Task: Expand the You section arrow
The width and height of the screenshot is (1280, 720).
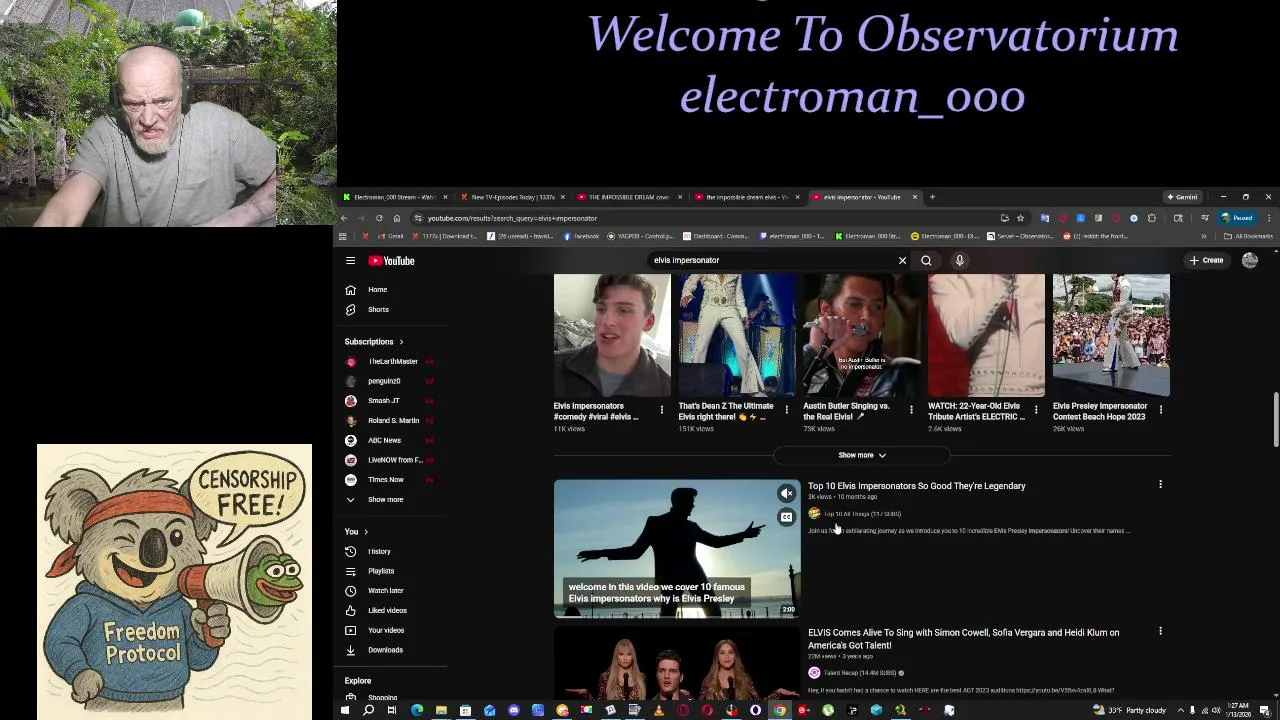Action: [365, 532]
